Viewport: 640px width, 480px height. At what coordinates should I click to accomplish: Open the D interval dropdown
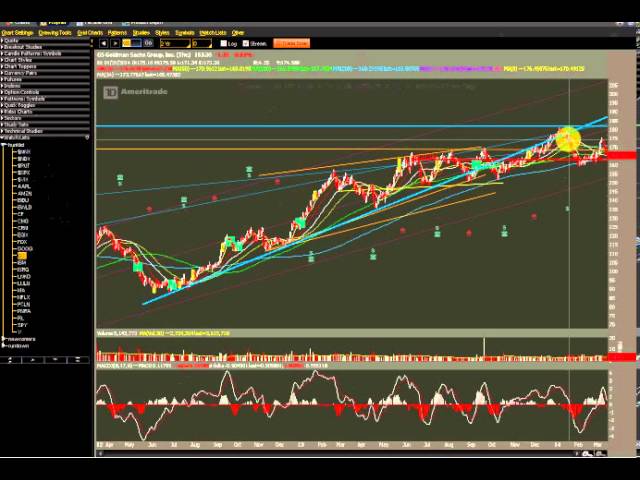[202, 43]
